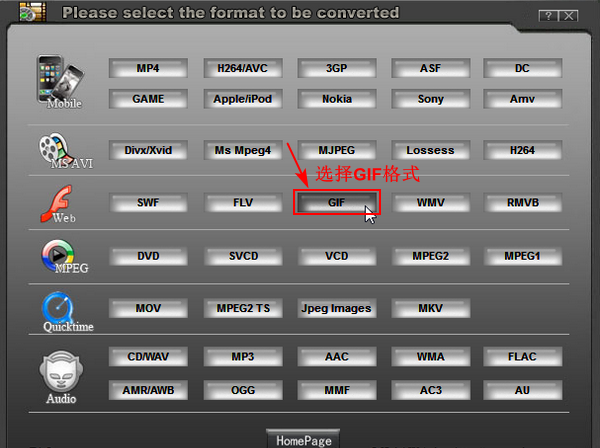The height and width of the screenshot is (448, 600).
Task: Choose Apple/iPod format
Action: [x=243, y=99]
